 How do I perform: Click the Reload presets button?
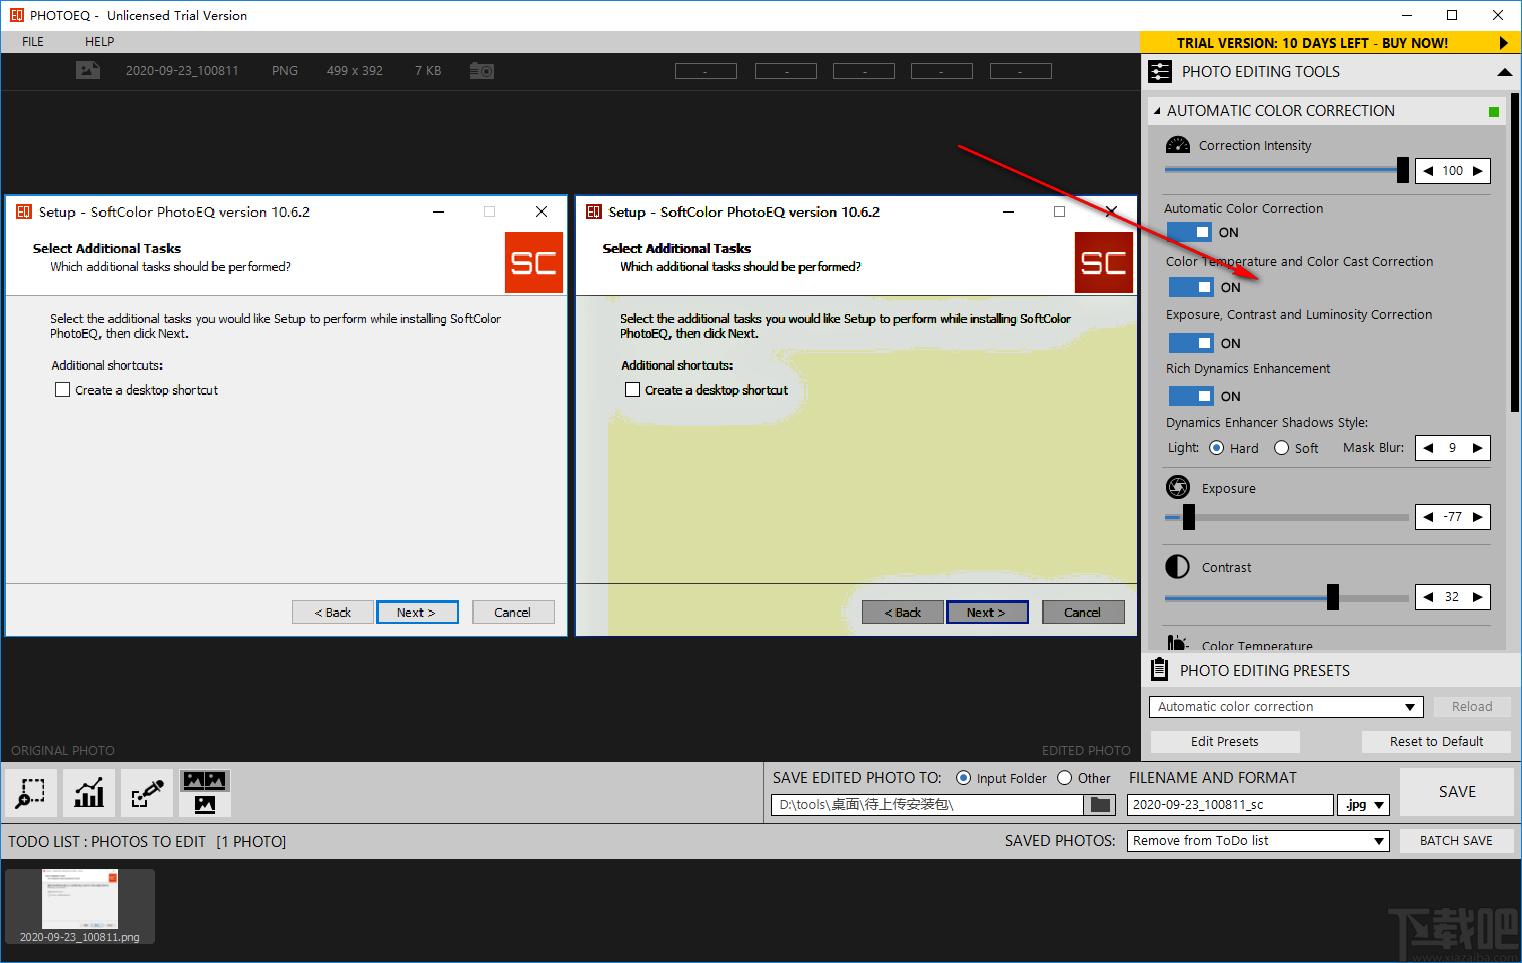pos(1472,706)
